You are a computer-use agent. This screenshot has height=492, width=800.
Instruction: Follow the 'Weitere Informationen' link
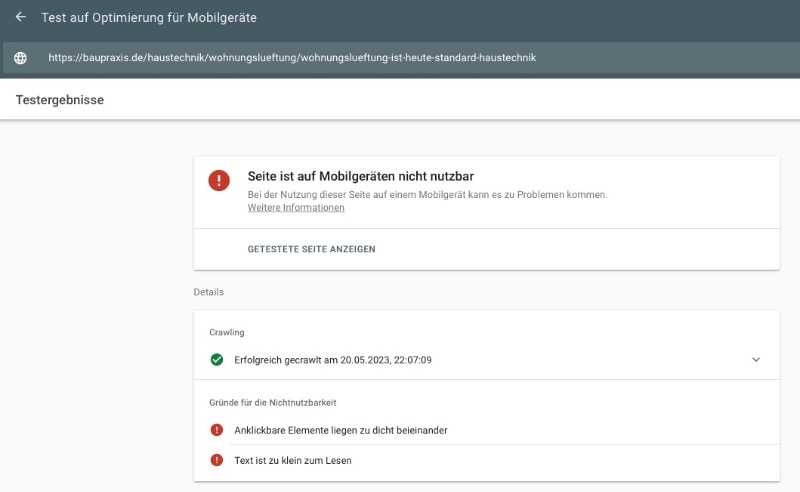click(x=296, y=208)
